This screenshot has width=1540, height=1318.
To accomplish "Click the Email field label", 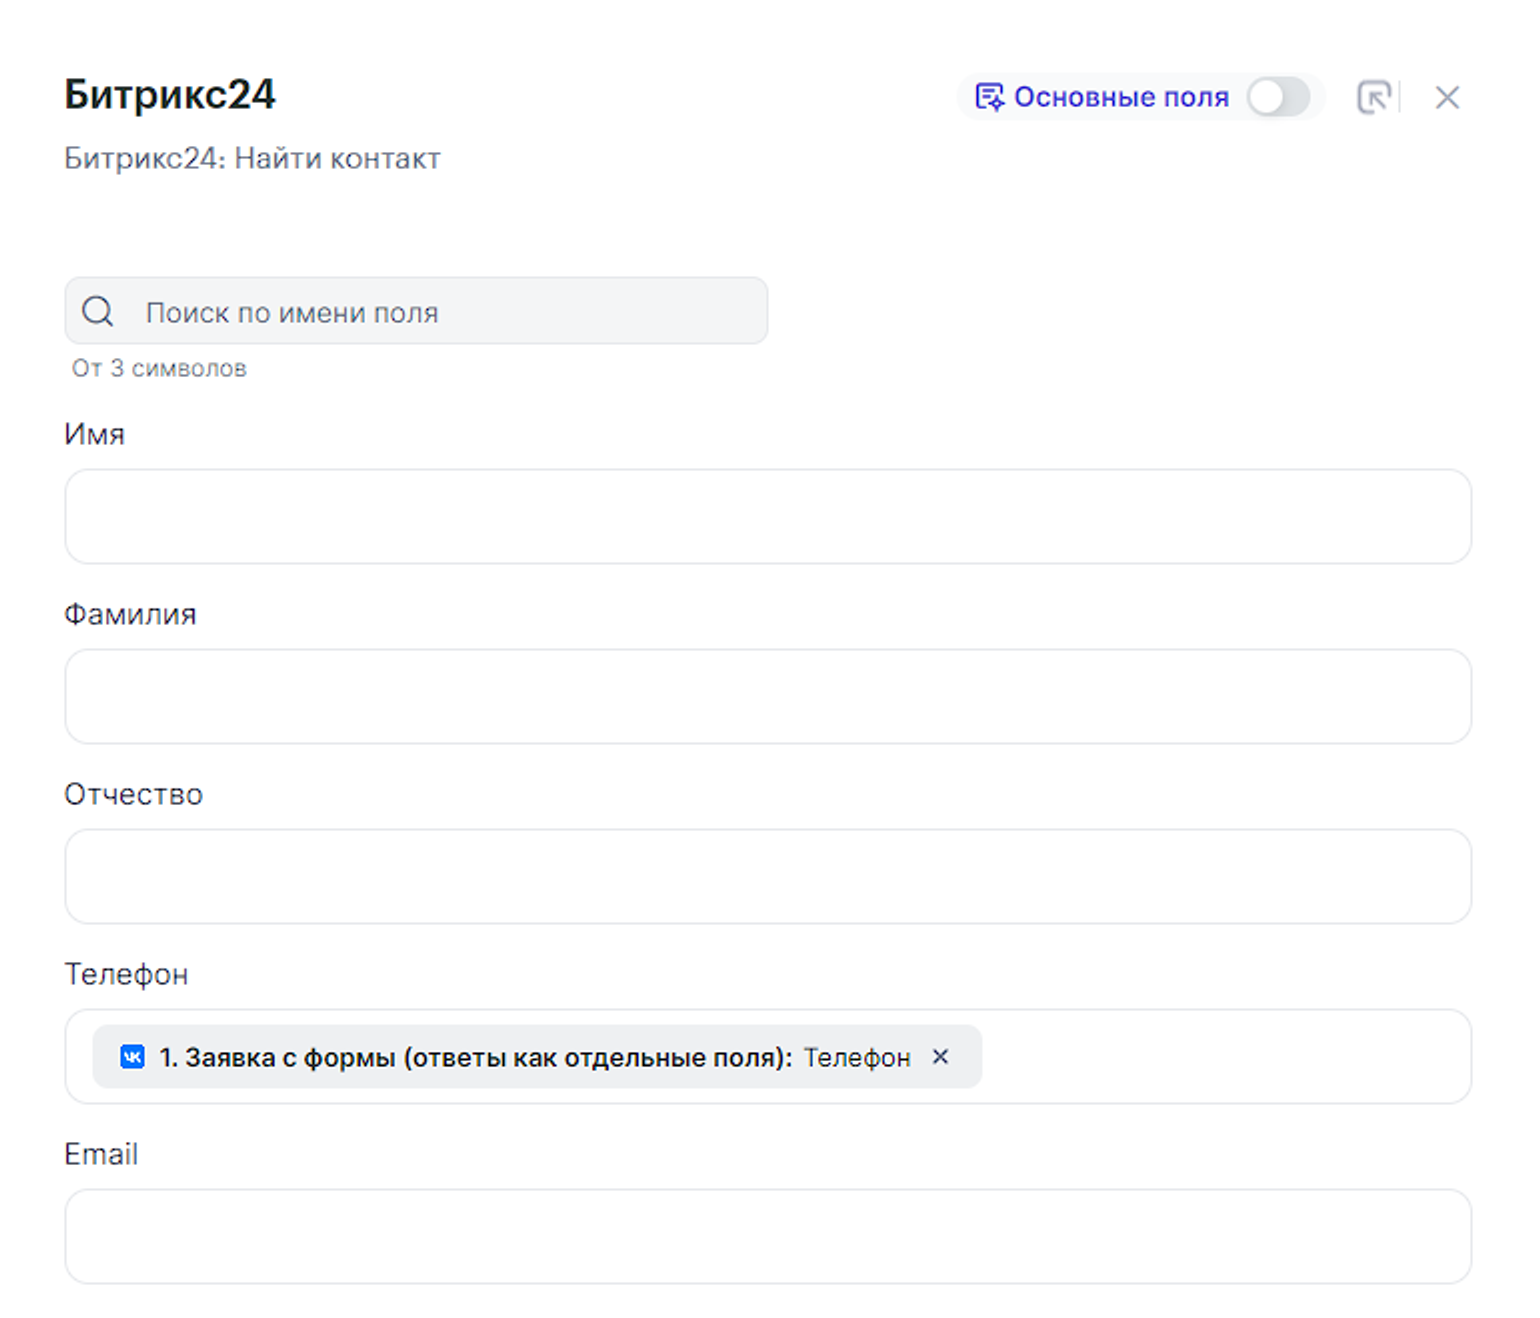I will [x=101, y=1154].
